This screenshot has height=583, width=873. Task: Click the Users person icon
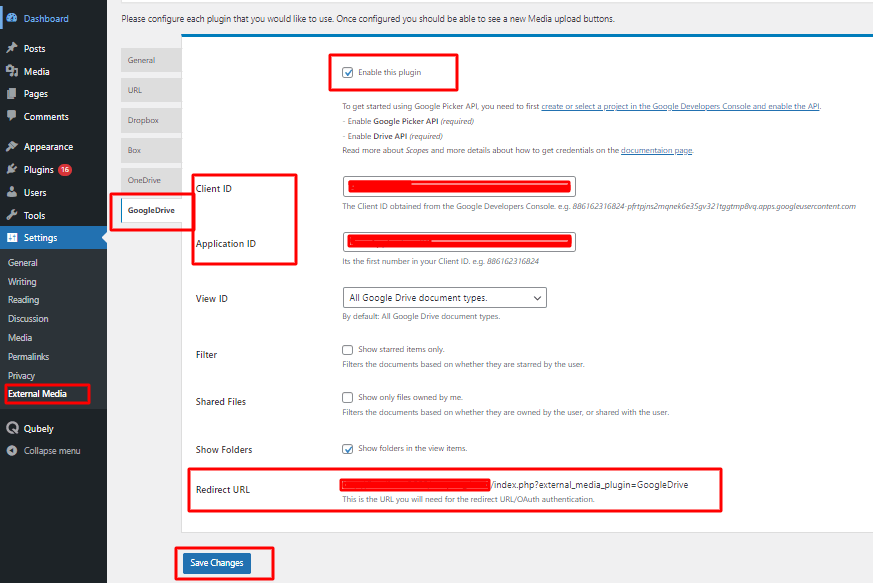click(12, 192)
